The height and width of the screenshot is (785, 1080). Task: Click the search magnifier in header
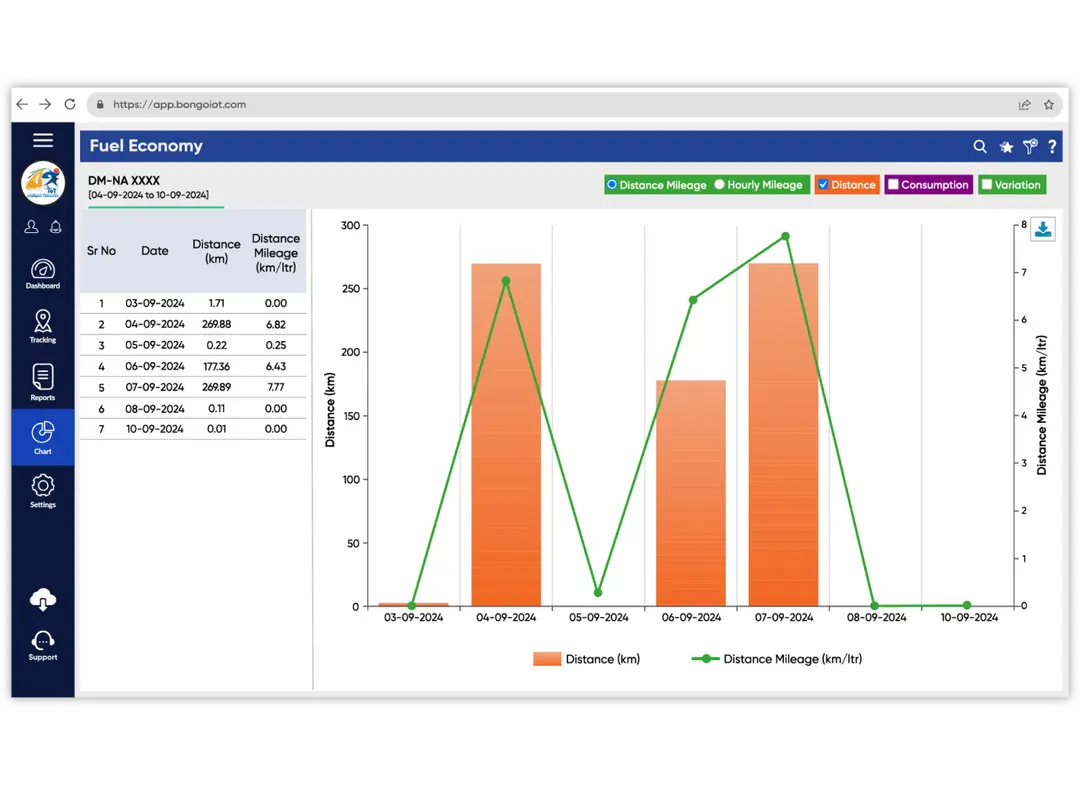[x=980, y=147]
